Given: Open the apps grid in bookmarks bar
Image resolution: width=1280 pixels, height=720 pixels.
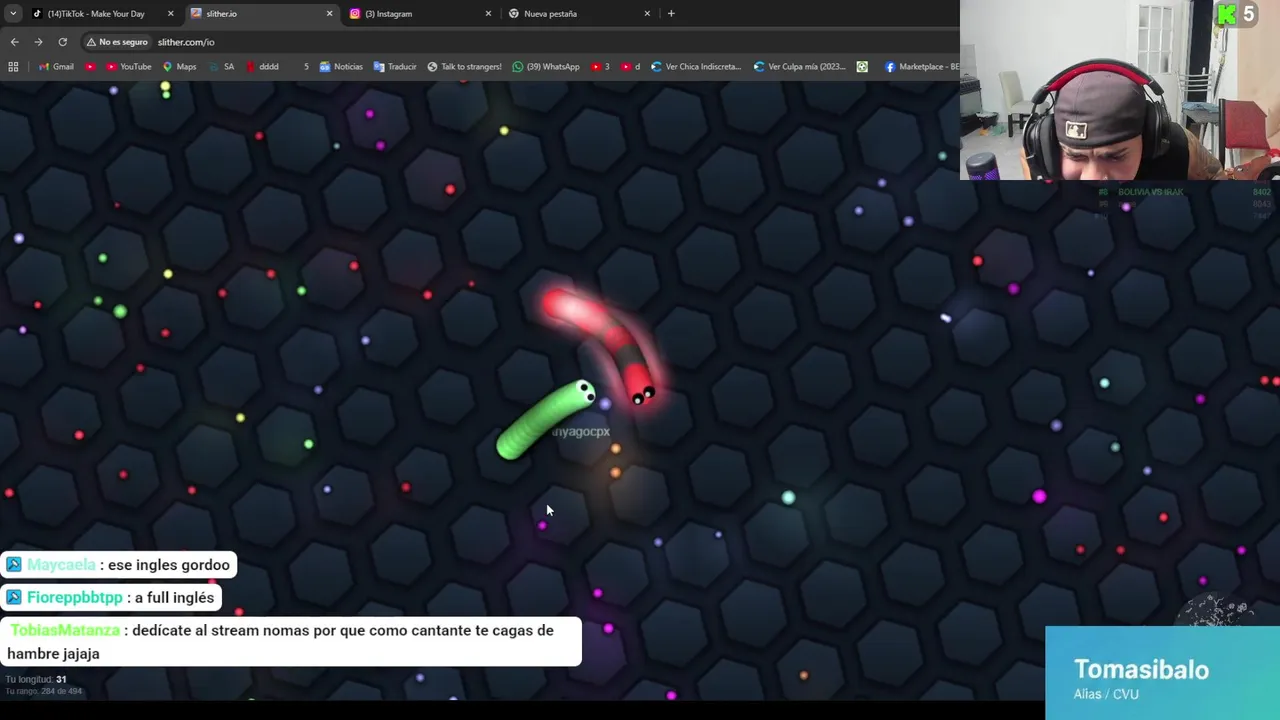Looking at the screenshot, I should [13, 67].
